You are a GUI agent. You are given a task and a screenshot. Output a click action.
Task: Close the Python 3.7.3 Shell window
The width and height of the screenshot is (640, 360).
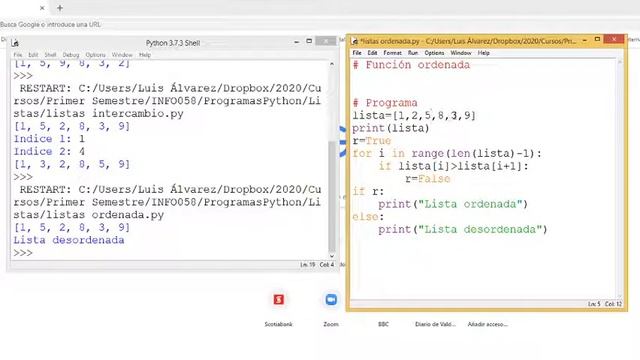pyautogui.click(x=326, y=41)
